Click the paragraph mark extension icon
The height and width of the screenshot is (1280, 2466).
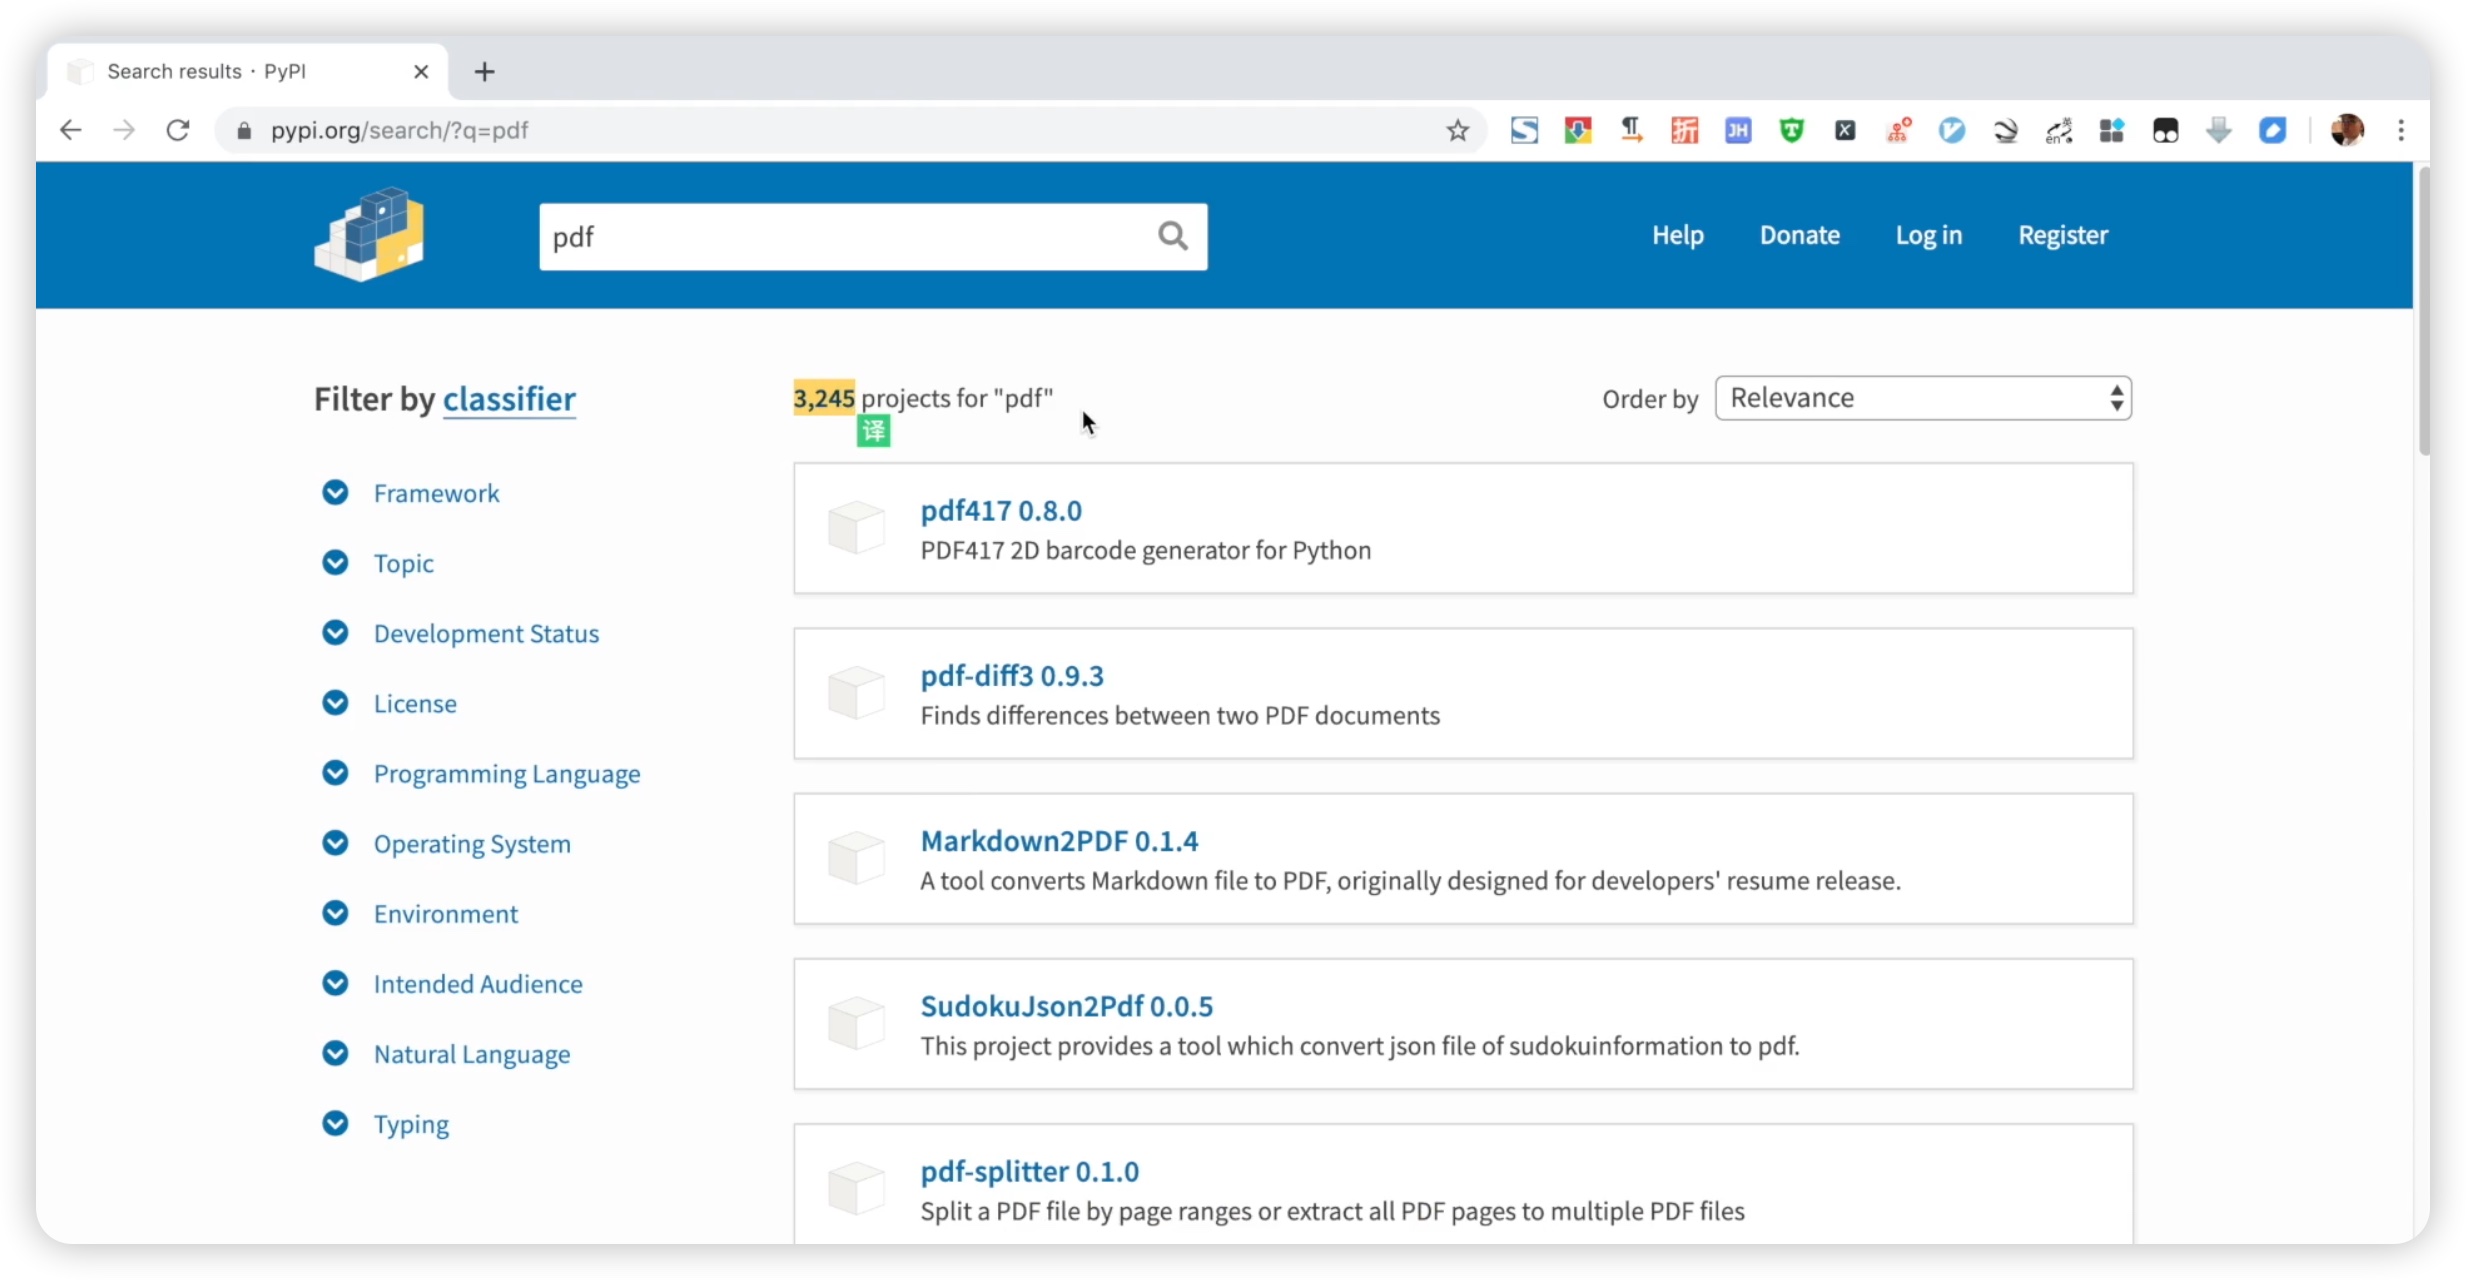tap(1631, 130)
